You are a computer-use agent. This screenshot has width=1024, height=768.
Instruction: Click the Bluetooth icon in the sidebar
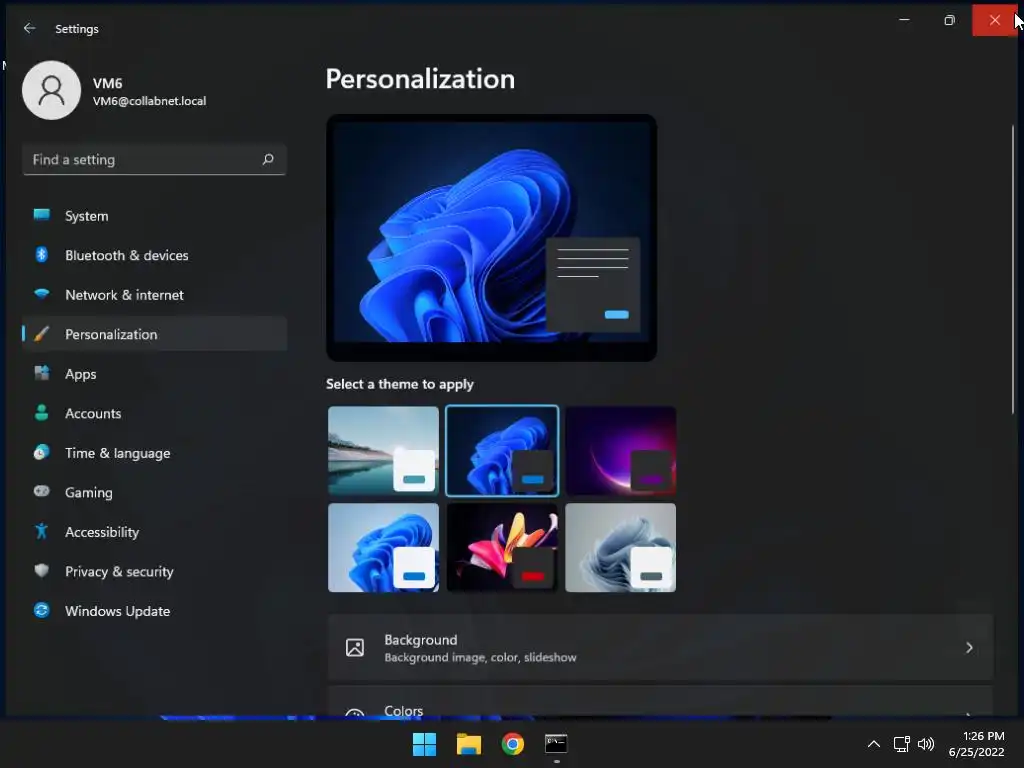pos(42,255)
